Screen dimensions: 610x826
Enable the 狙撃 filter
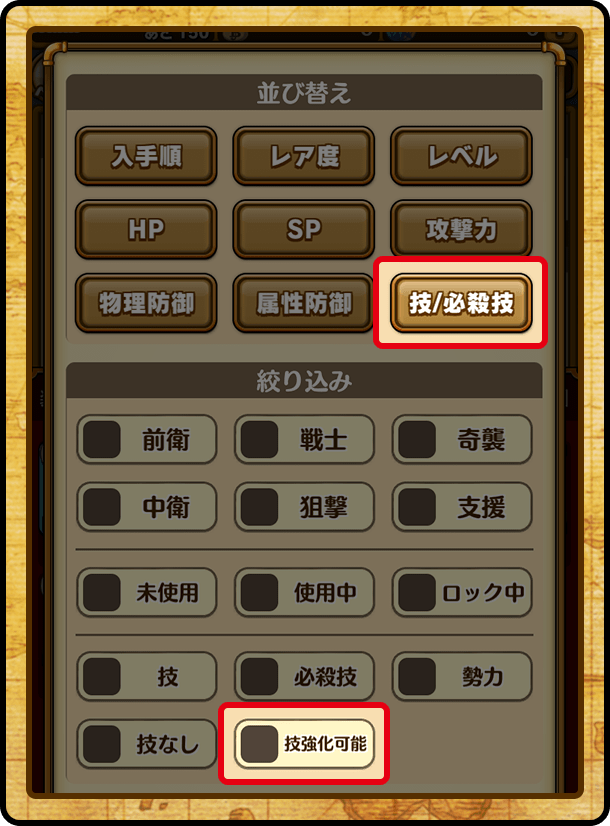304,507
